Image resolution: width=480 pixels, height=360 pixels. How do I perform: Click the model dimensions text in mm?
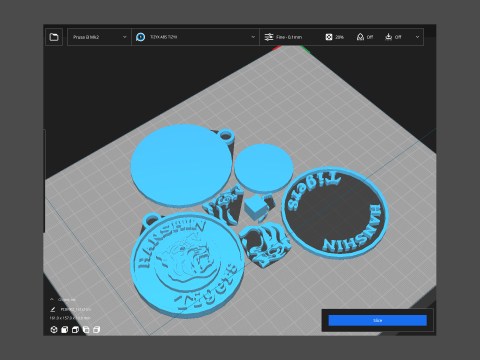click(70, 318)
